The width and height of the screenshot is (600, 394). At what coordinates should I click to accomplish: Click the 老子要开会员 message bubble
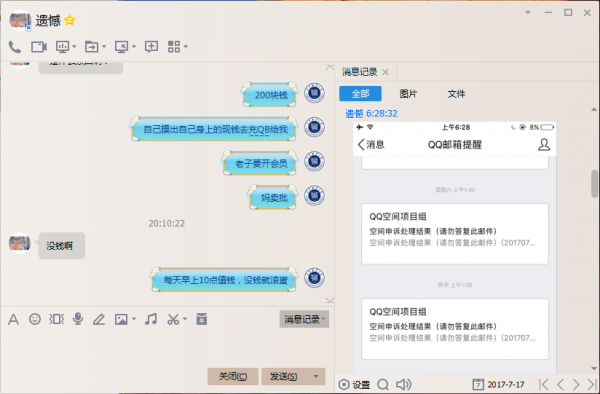click(x=260, y=164)
